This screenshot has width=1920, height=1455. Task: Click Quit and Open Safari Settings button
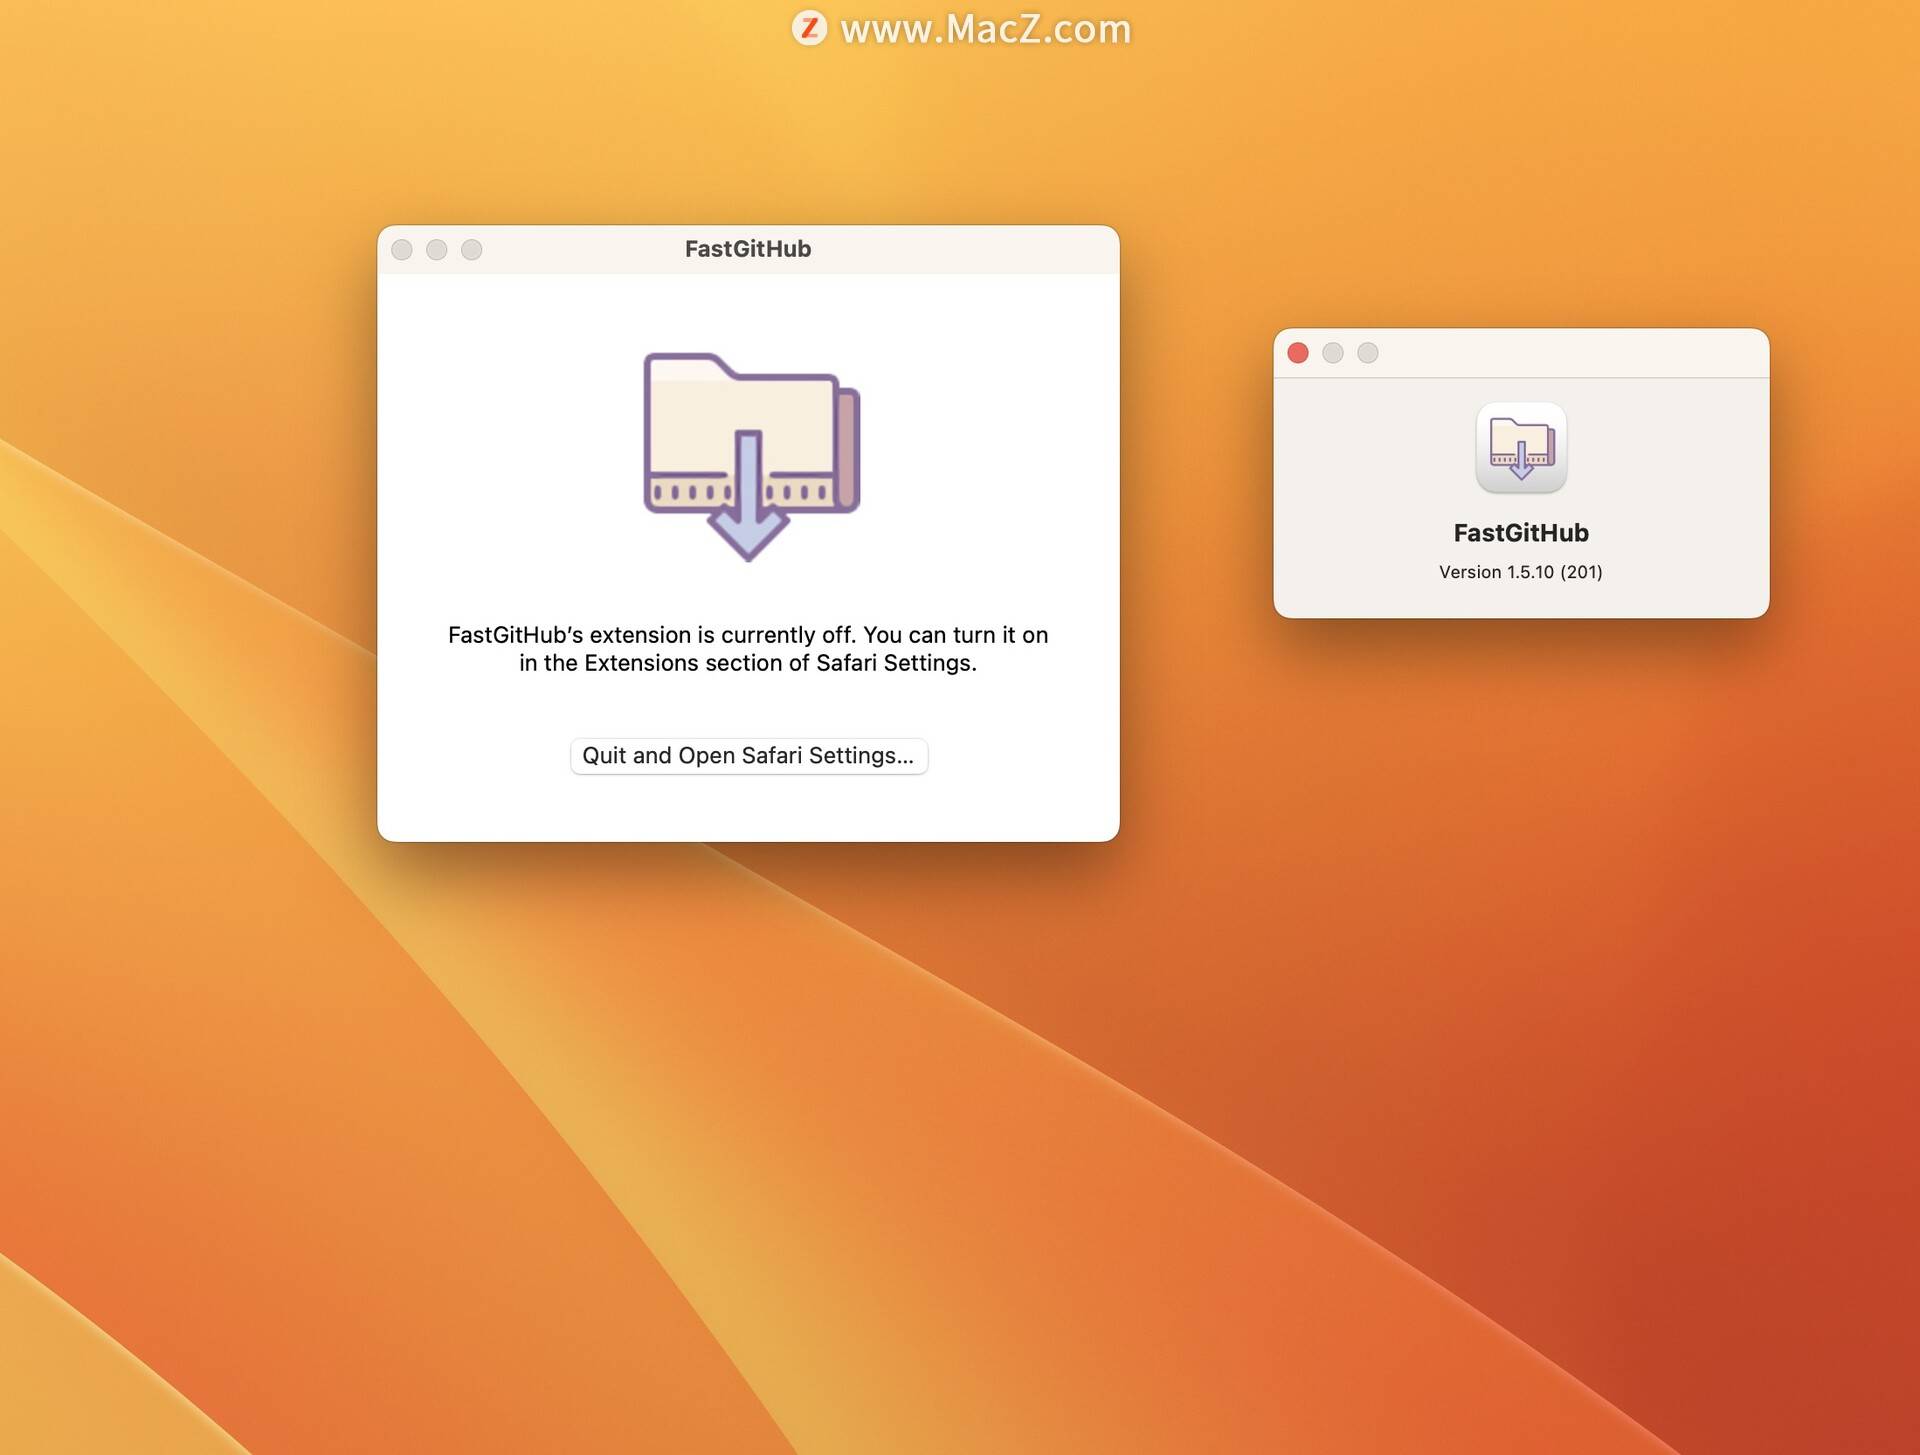(x=748, y=756)
